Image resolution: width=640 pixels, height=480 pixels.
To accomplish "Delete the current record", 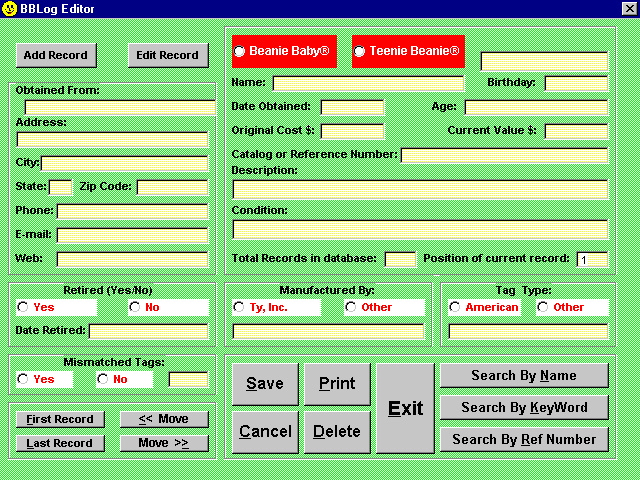I will 337,432.
